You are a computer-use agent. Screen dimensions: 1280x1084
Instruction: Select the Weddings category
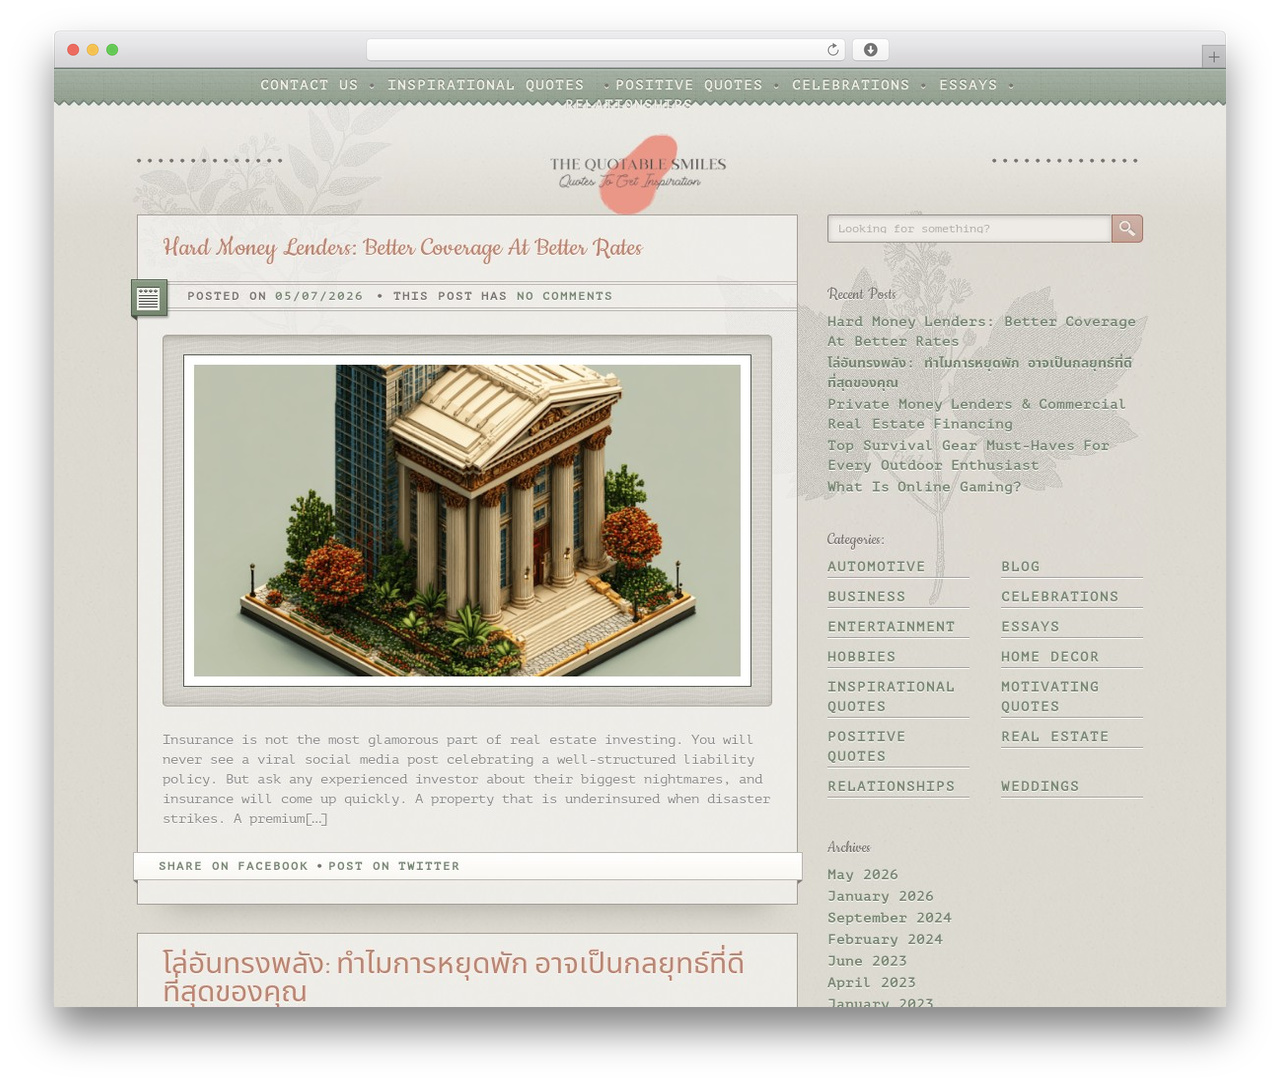point(1040,786)
